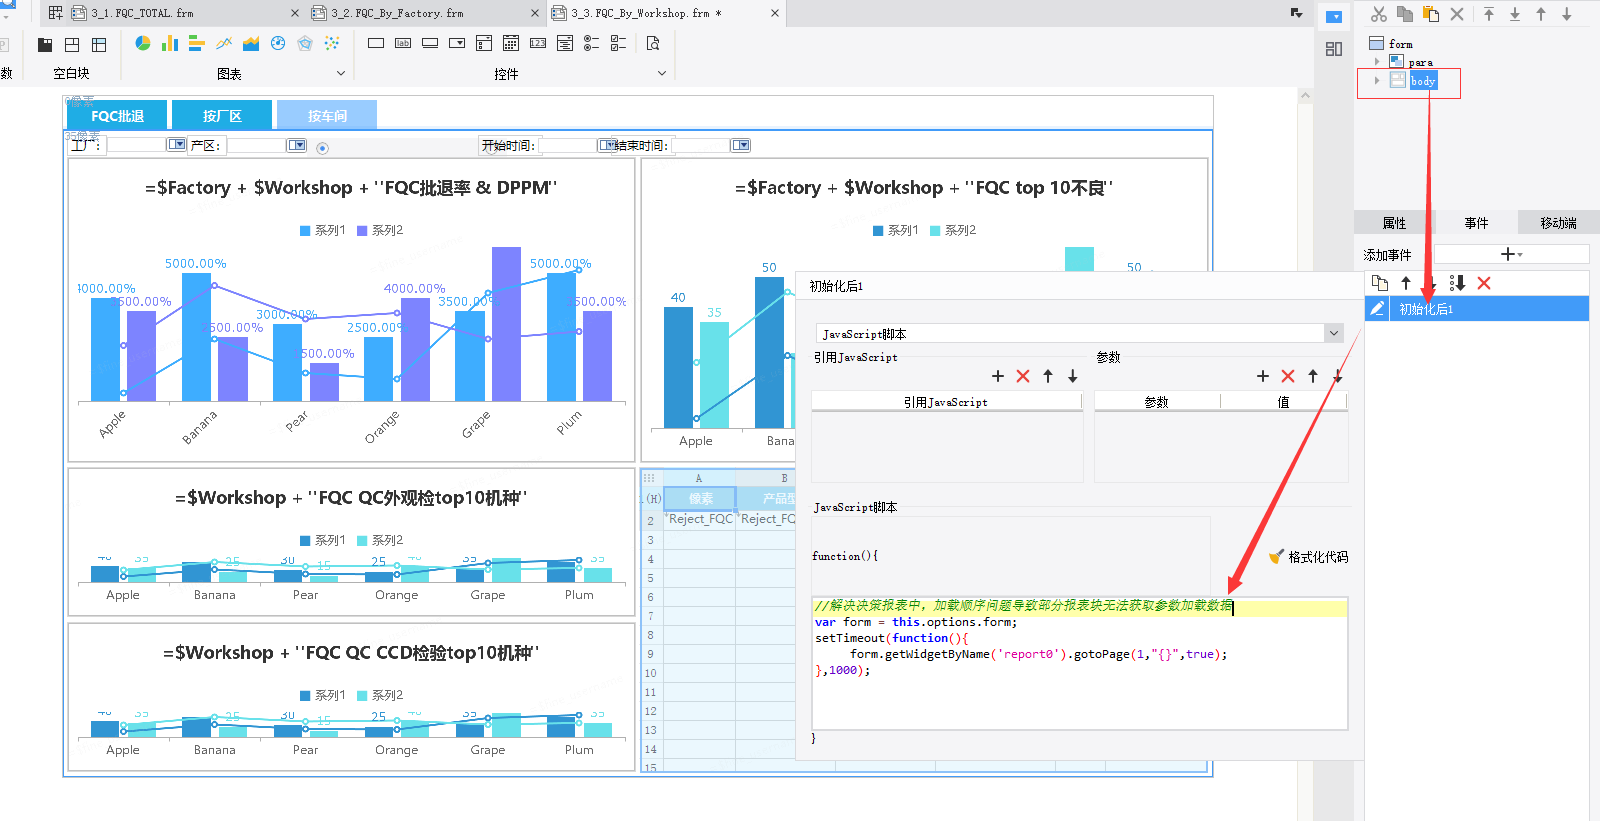The height and width of the screenshot is (821, 1600).
Task: Expand the body node in widget tree
Action: pos(1377,80)
